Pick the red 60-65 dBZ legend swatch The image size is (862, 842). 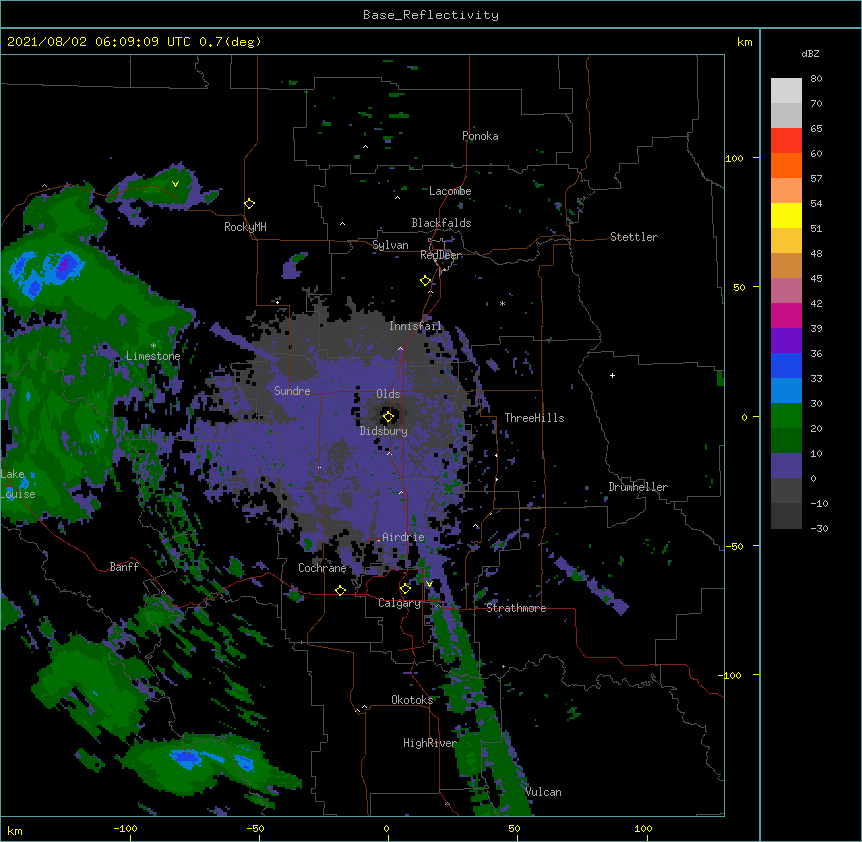(x=786, y=140)
